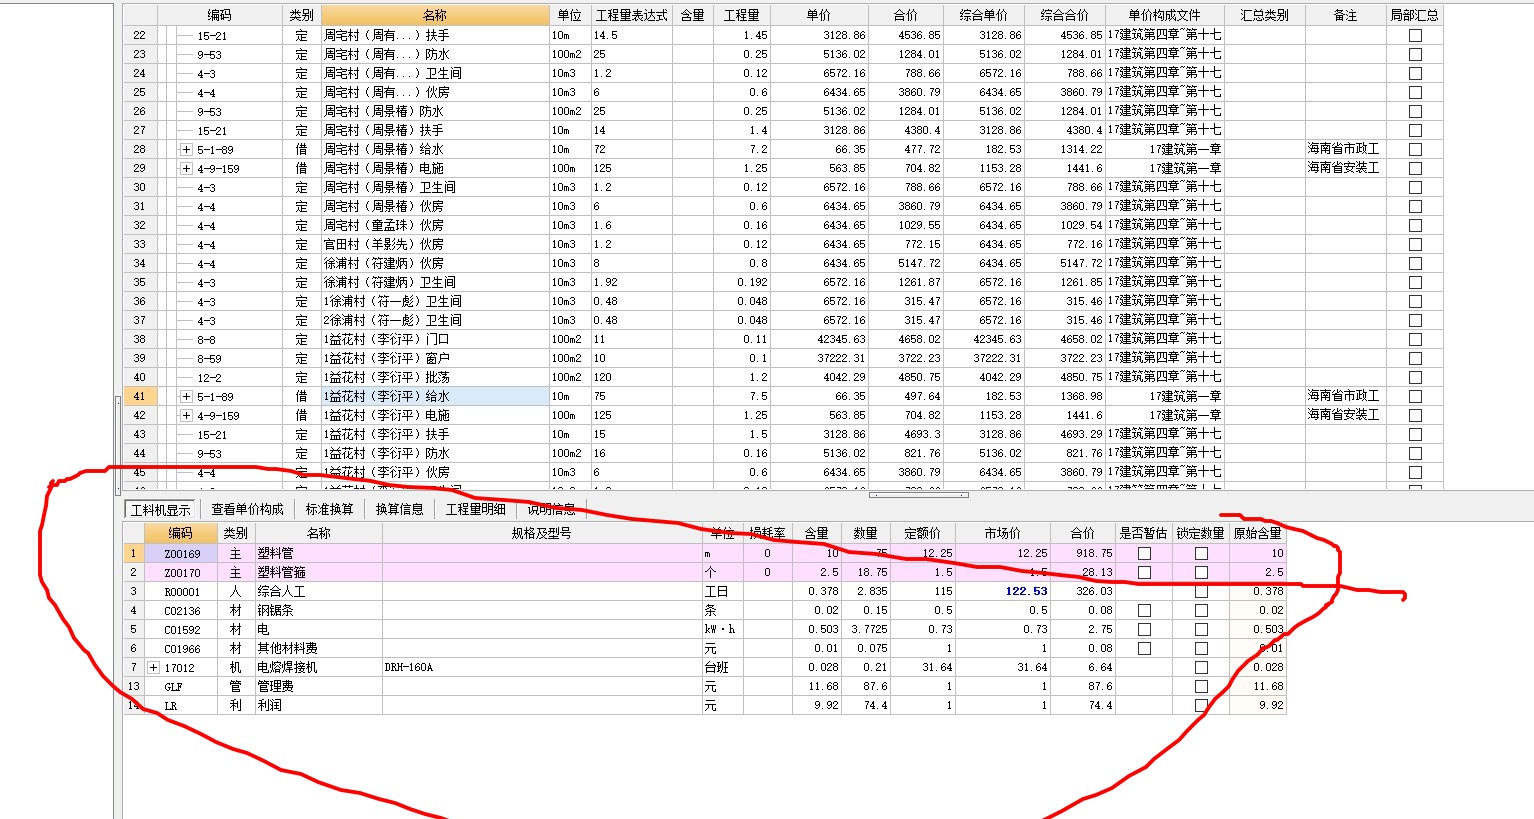Expand row 41 item 5-1-89
The height and width of the screenshot is (819, 1534).
click(186, 396)
